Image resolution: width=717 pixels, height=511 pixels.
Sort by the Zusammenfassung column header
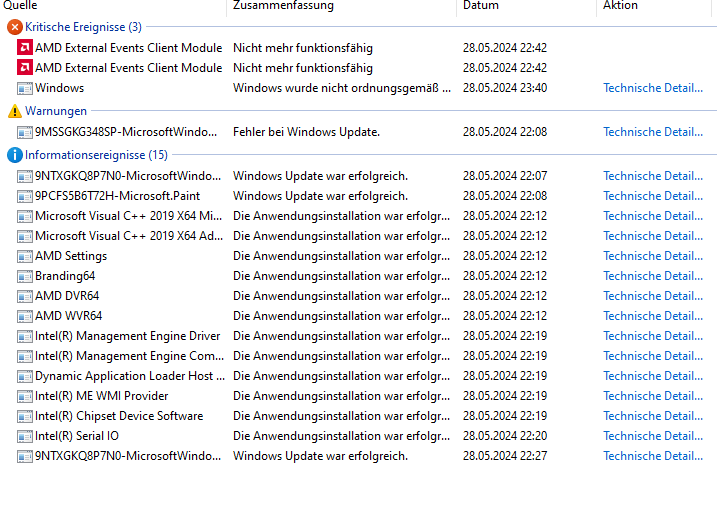284,5
